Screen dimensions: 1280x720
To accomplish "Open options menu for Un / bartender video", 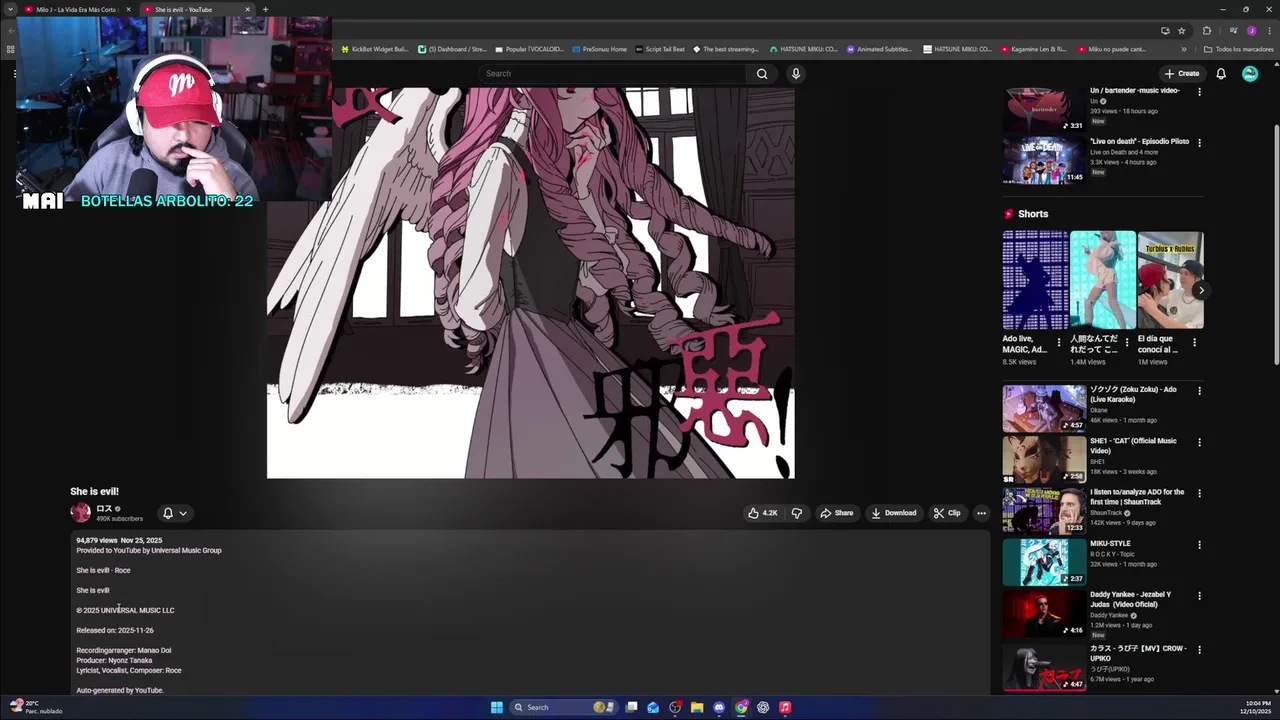I will pos(1199,91).
